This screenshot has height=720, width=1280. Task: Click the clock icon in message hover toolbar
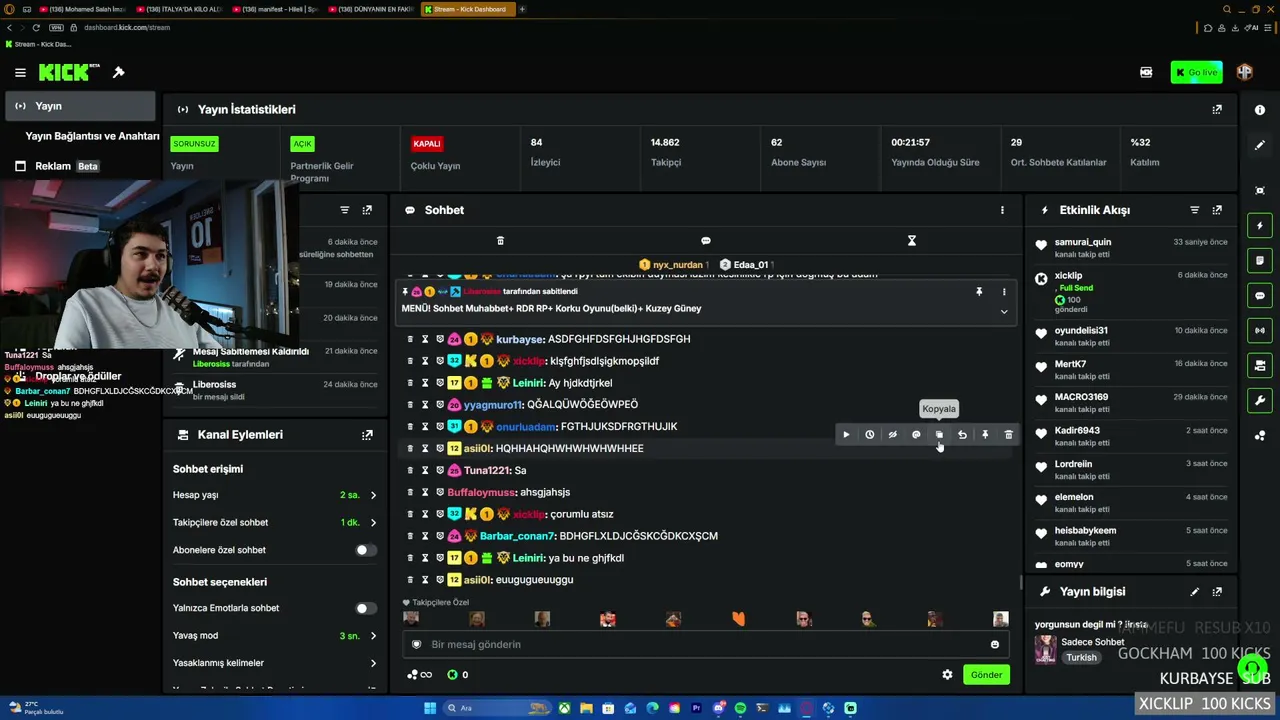click(x=869, y=435)
